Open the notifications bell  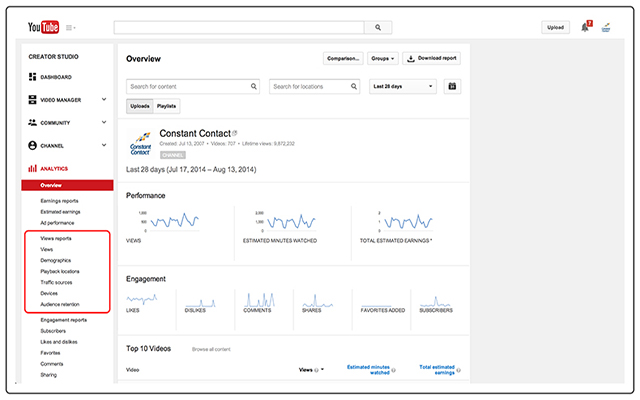pos(585,27)
